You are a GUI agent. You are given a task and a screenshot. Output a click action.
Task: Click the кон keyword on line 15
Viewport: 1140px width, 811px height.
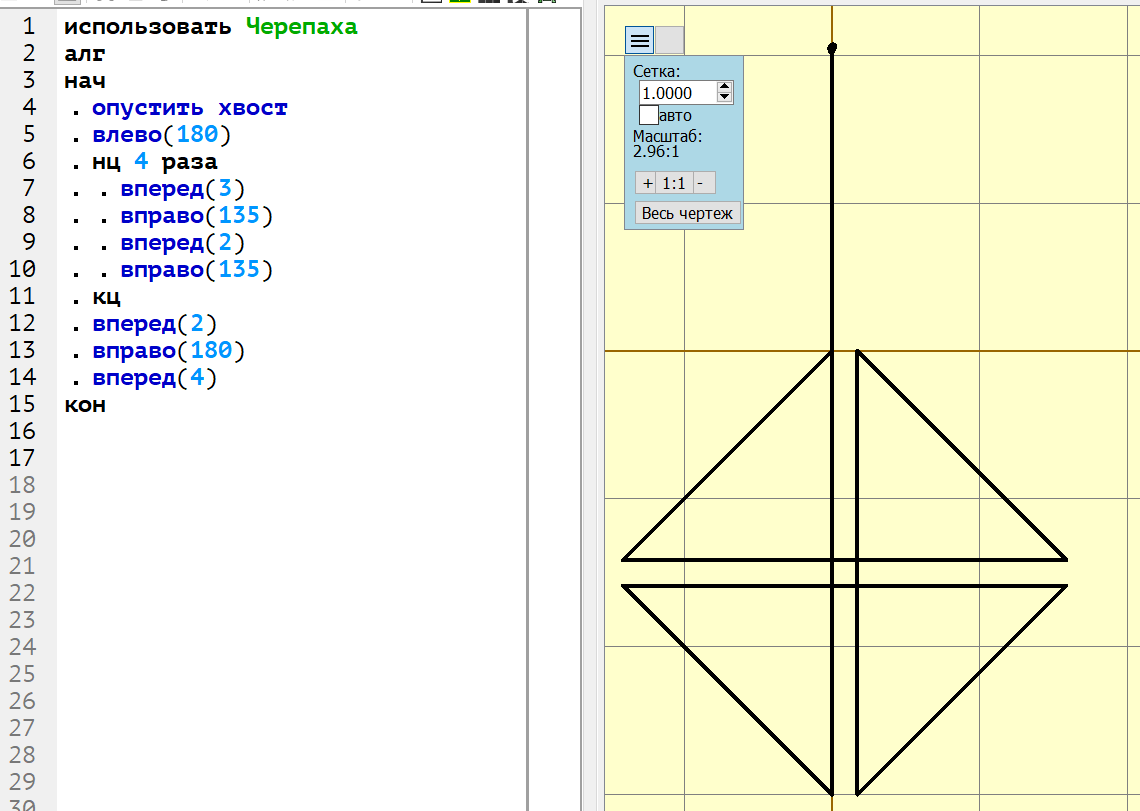84,404
